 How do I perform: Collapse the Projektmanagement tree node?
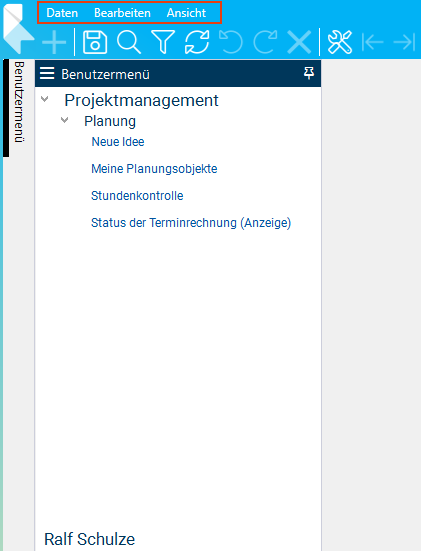pos(45,99)
